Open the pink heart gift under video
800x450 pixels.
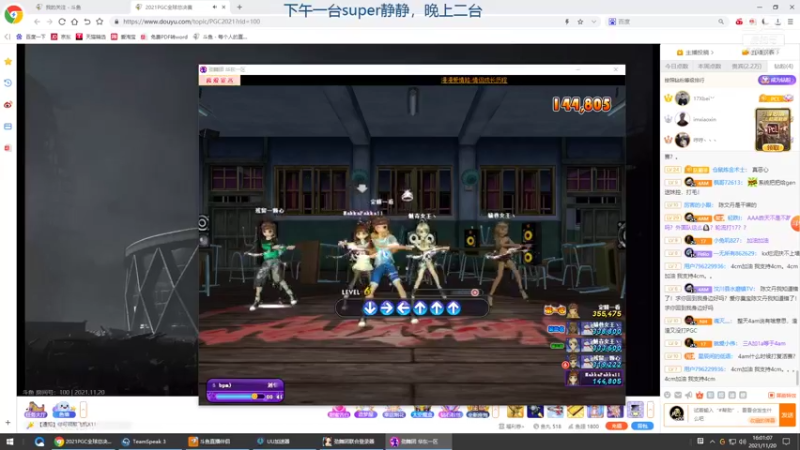pos(339,411)
